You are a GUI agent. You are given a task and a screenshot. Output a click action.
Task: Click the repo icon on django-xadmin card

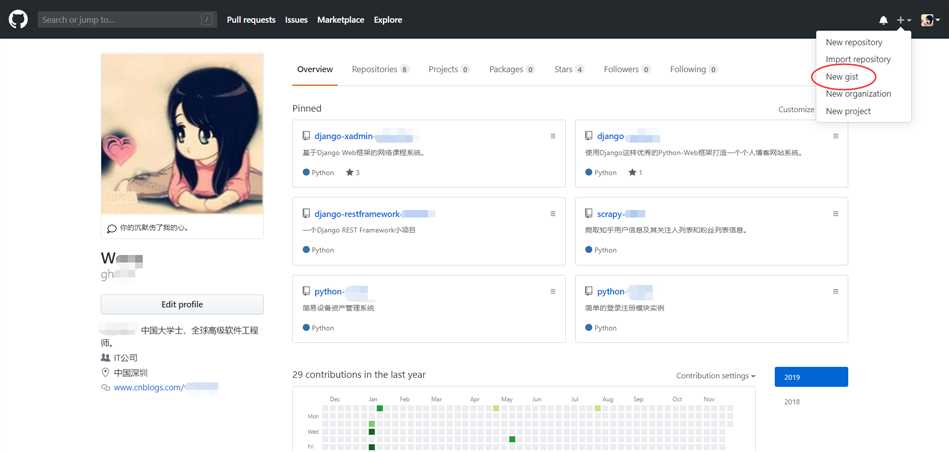tap(306, 136)
